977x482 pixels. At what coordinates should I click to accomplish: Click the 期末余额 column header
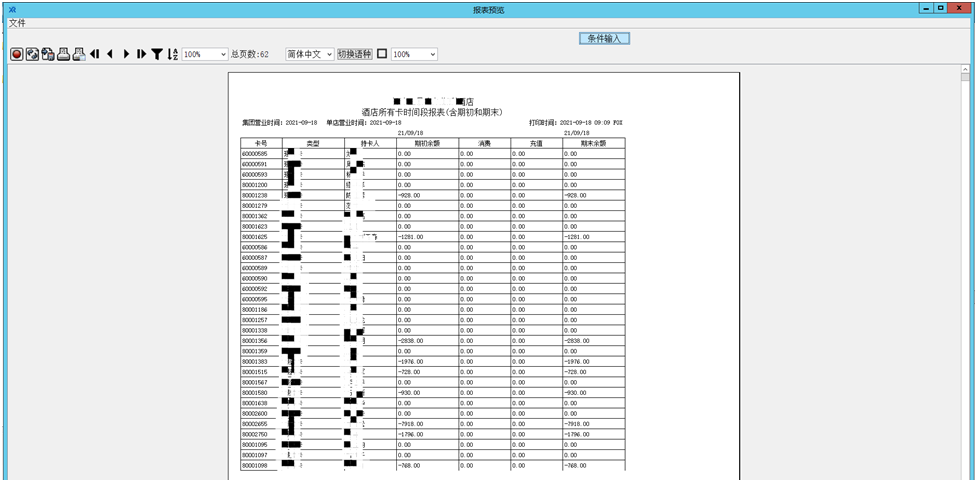point(594,143)
